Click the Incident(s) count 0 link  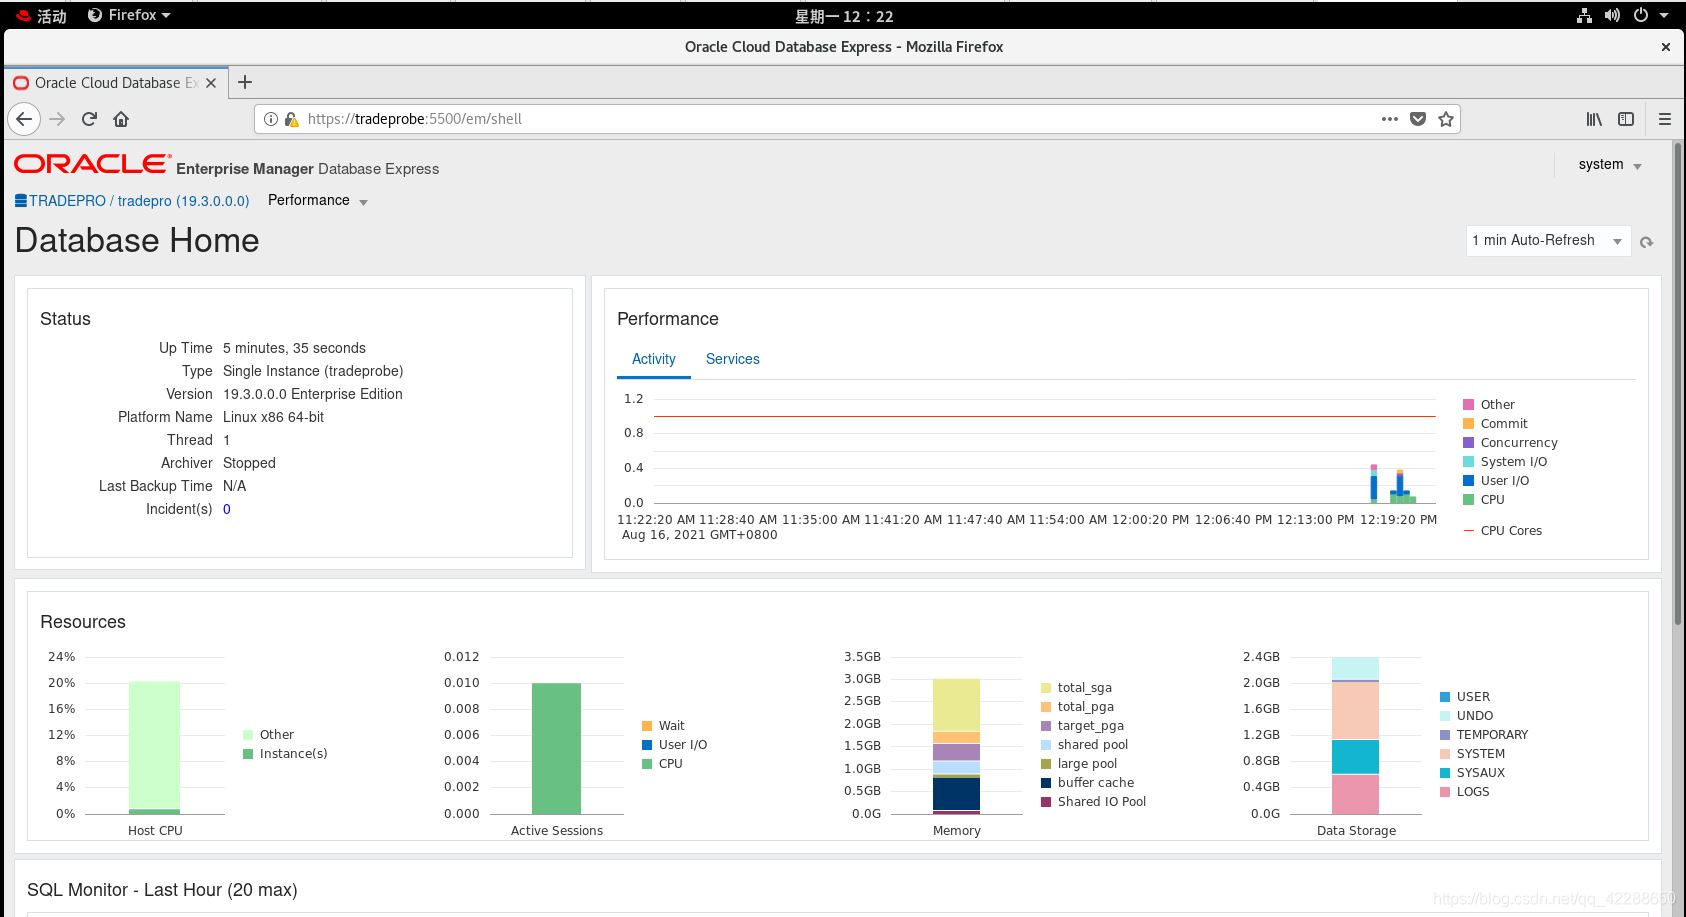click(x=227, y=509)
